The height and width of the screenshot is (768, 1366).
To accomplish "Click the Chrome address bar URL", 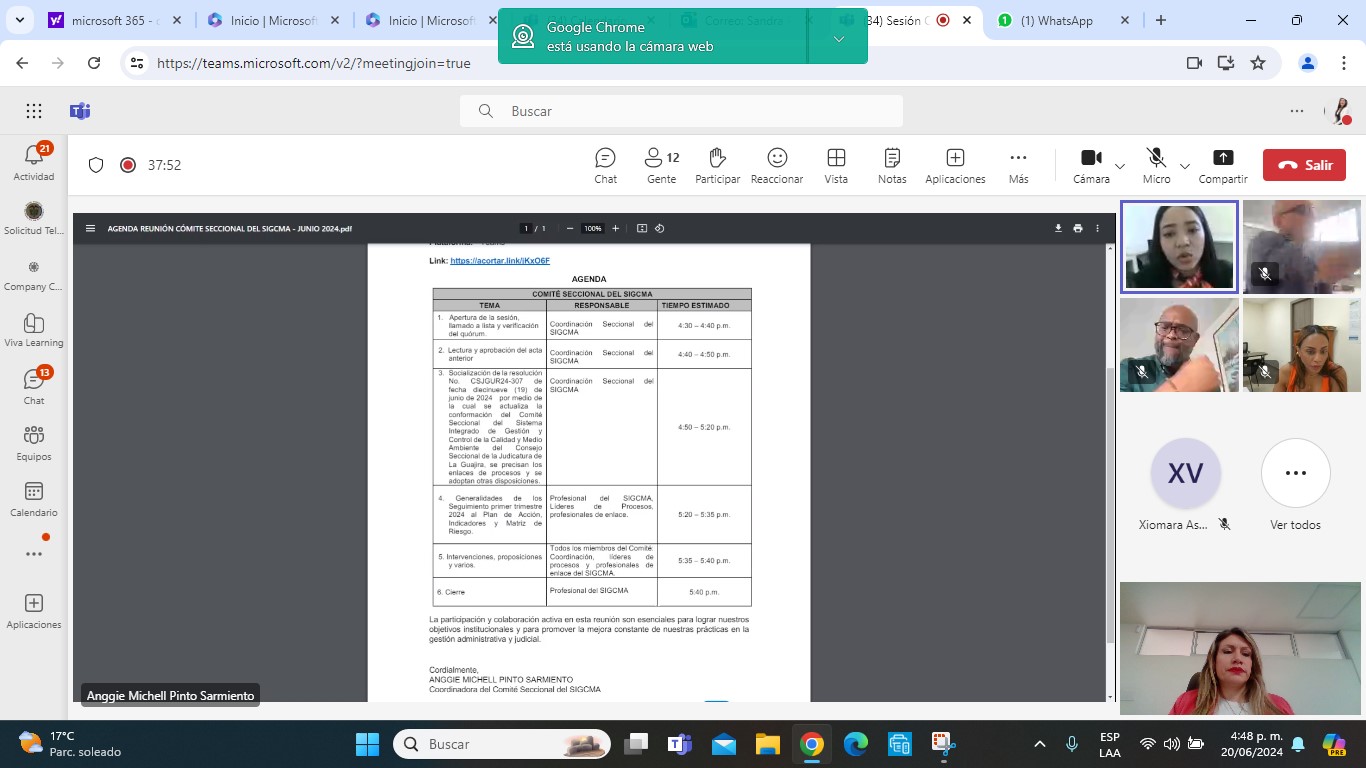I will [x=314, y=63].
